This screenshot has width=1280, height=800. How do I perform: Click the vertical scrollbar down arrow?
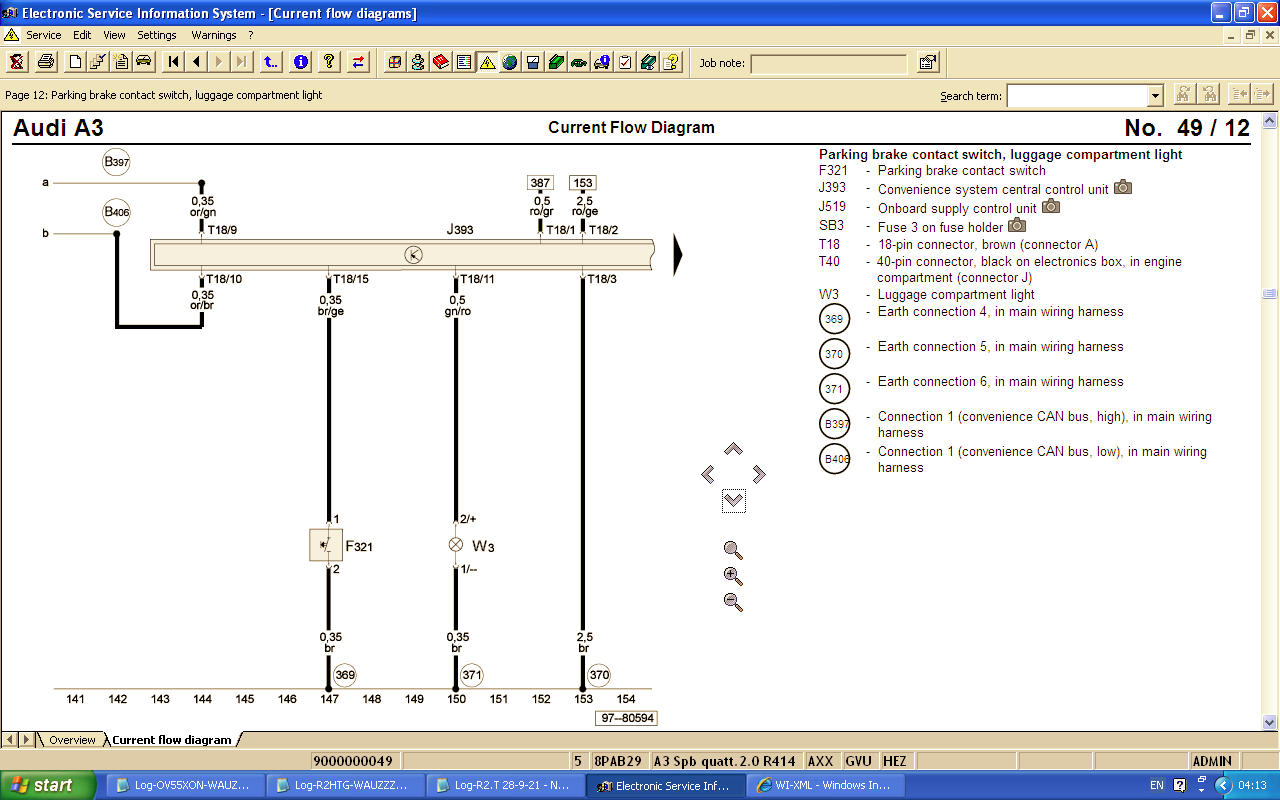coord(1270,722)
